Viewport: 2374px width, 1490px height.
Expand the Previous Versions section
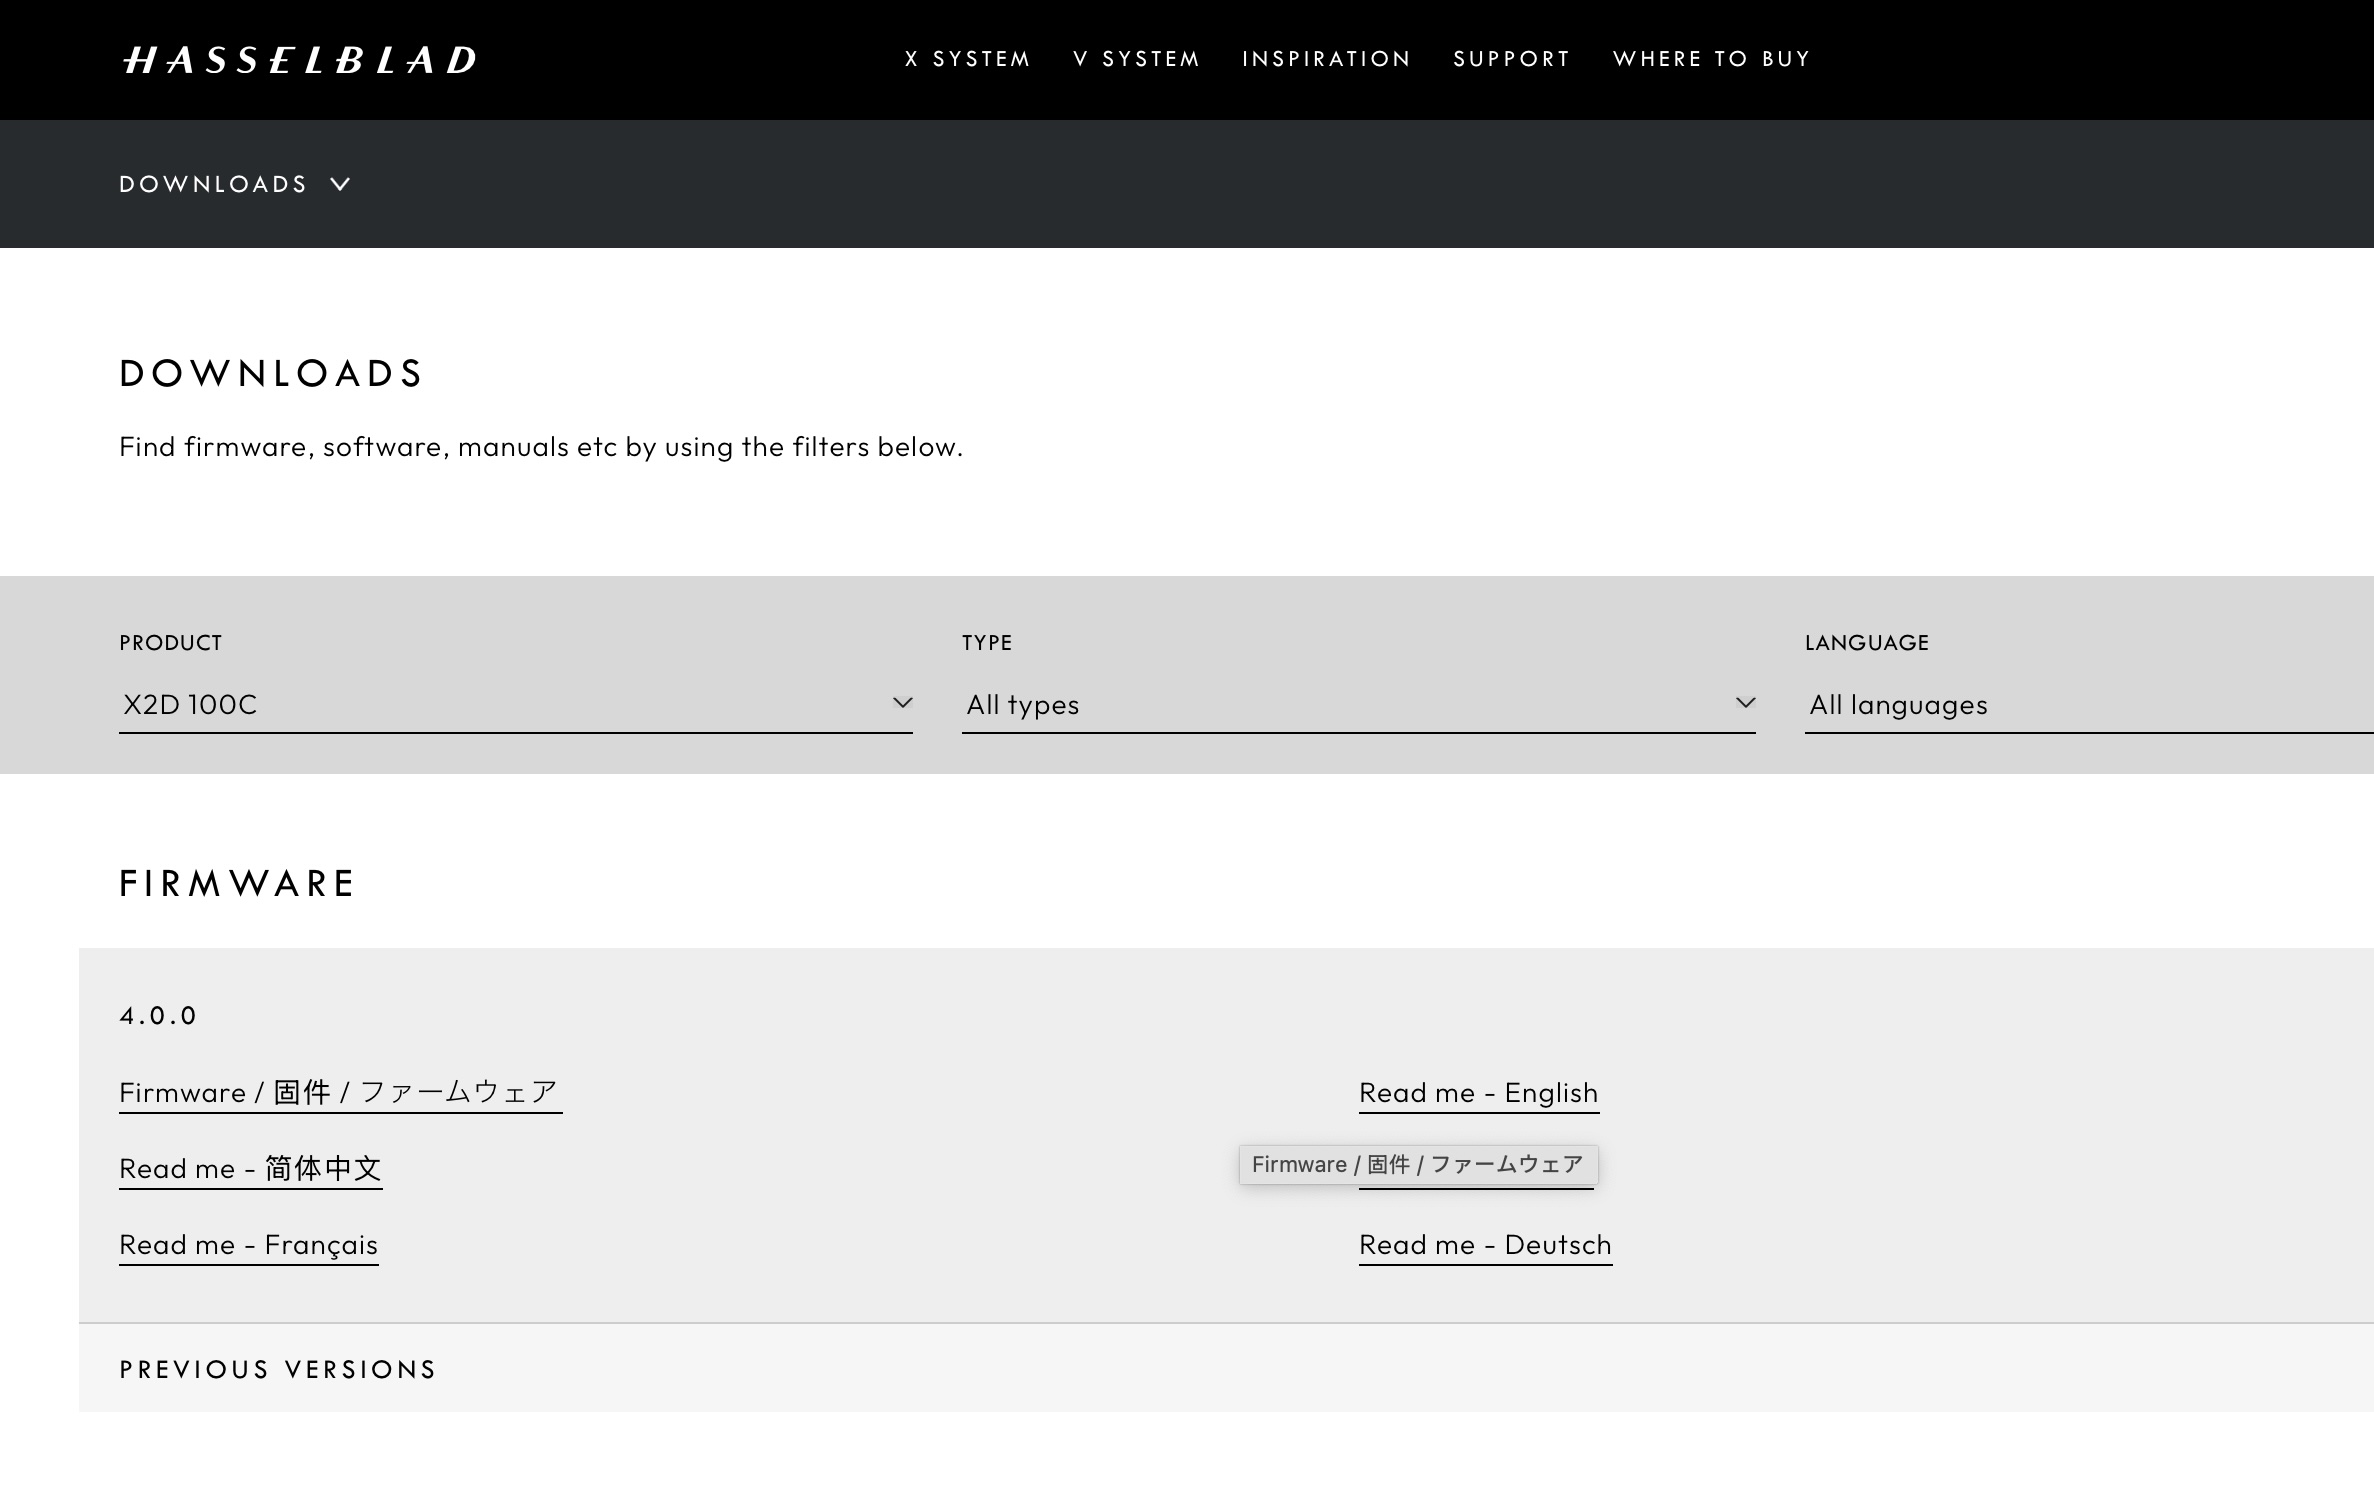[x=278, y=1369]
